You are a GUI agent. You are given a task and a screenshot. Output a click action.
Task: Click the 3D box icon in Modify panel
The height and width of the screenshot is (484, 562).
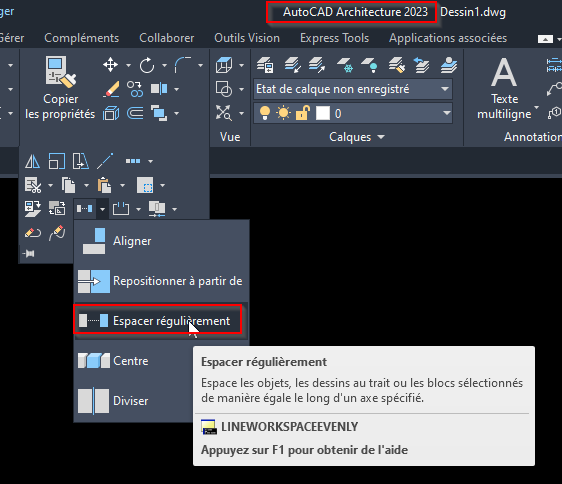(111, 114)
